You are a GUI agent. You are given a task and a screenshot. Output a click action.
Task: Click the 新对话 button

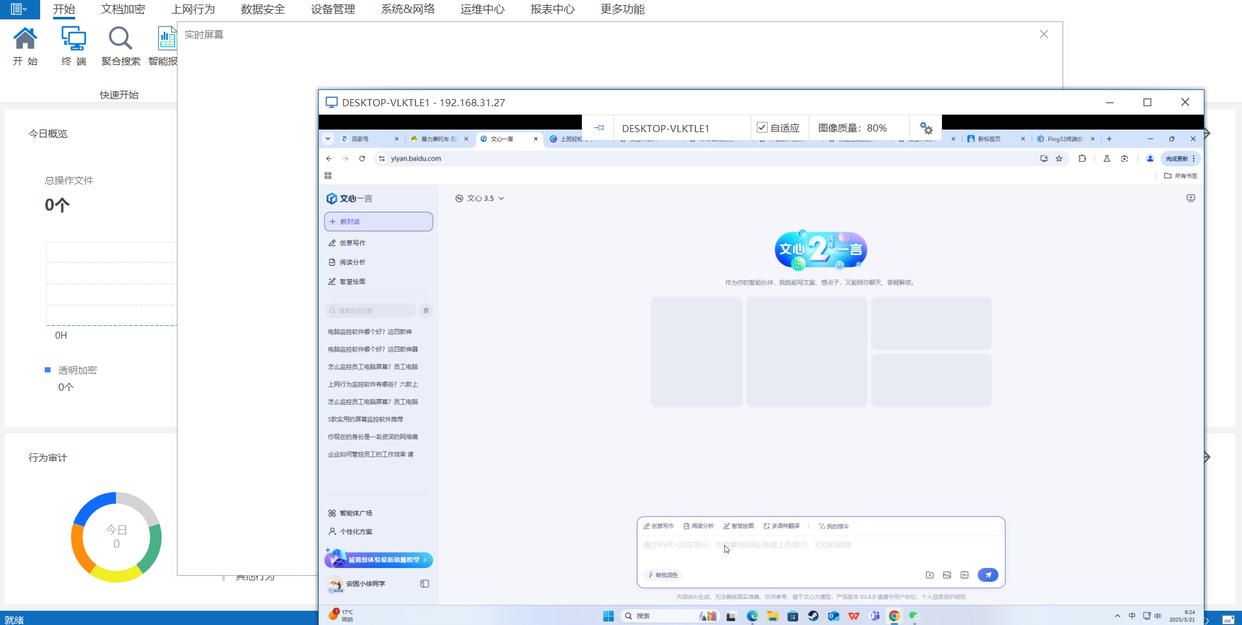click(378, 221)
